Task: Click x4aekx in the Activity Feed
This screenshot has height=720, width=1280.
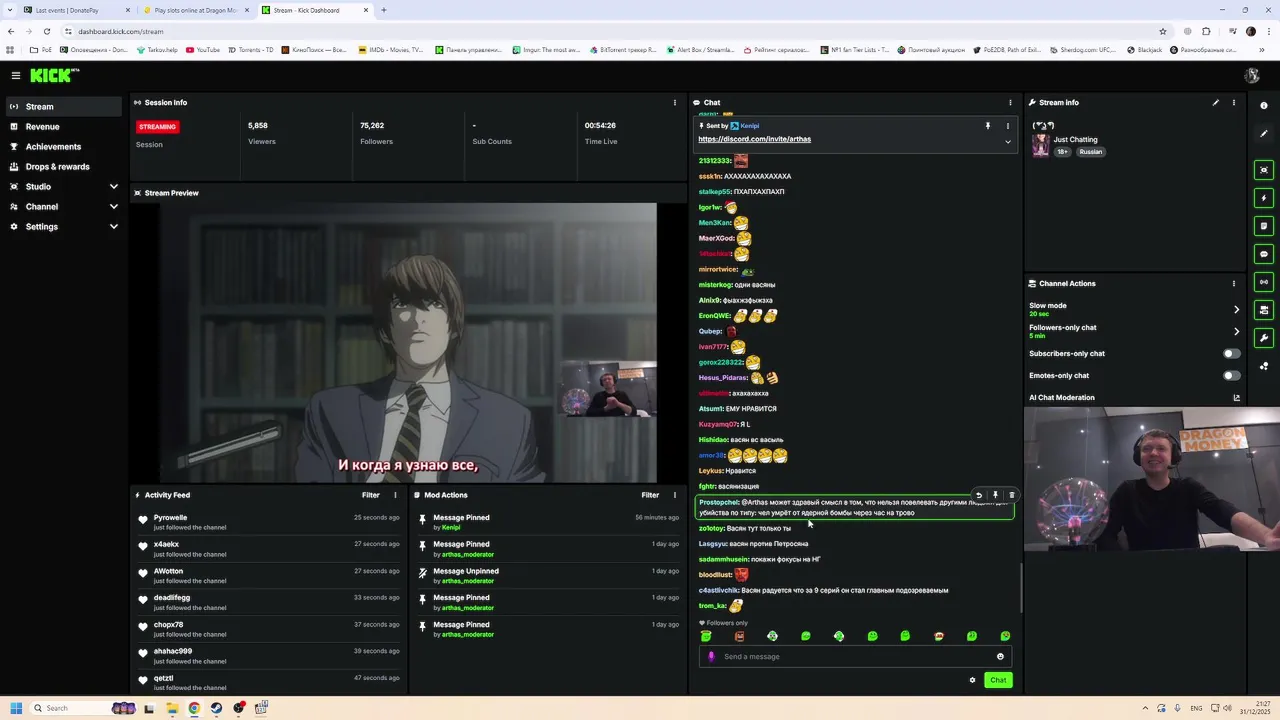Action: [166, 544]
